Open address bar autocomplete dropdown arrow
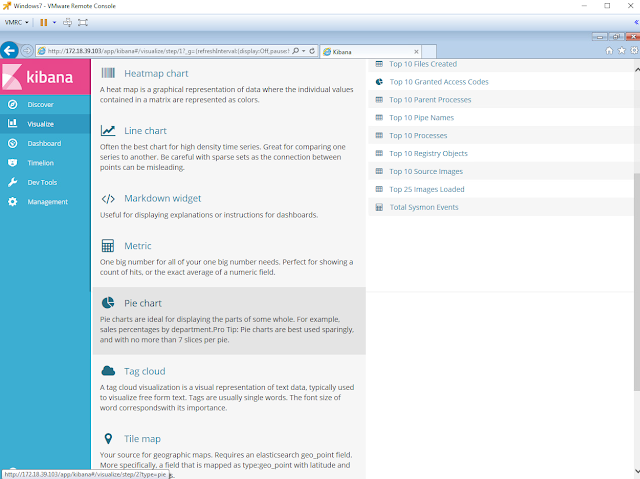 click(x=304, y=51)
